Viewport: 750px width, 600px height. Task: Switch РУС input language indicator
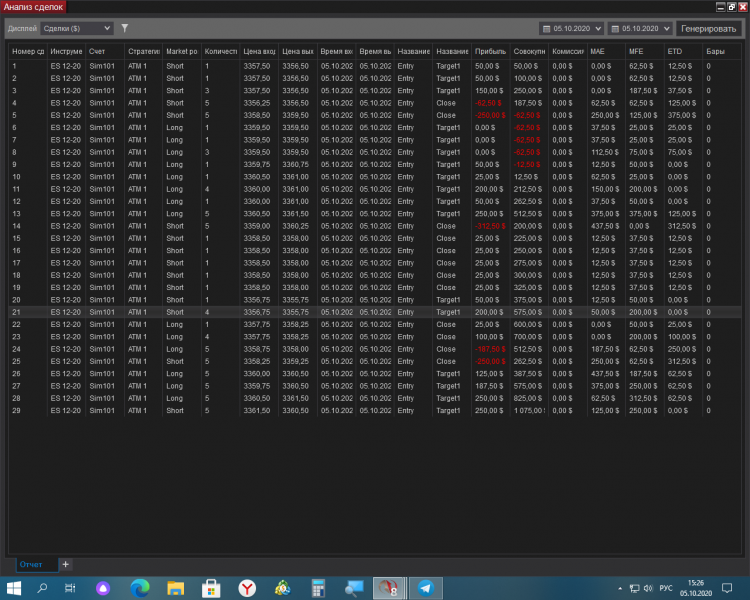666,589
